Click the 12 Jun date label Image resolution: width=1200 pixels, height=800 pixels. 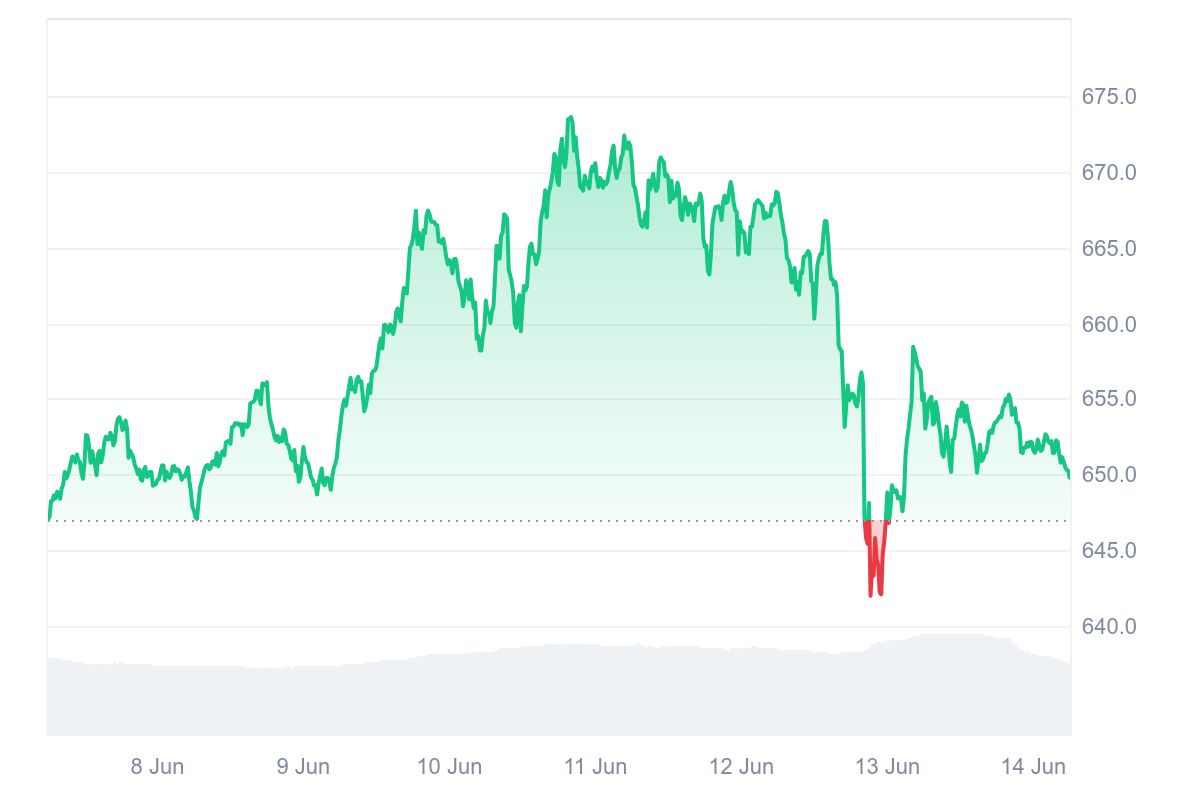[741, 767]
